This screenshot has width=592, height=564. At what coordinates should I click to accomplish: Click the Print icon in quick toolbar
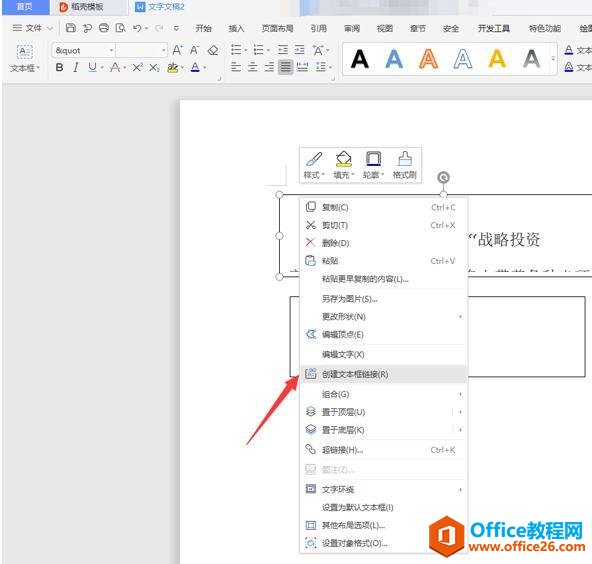[104, 28]
